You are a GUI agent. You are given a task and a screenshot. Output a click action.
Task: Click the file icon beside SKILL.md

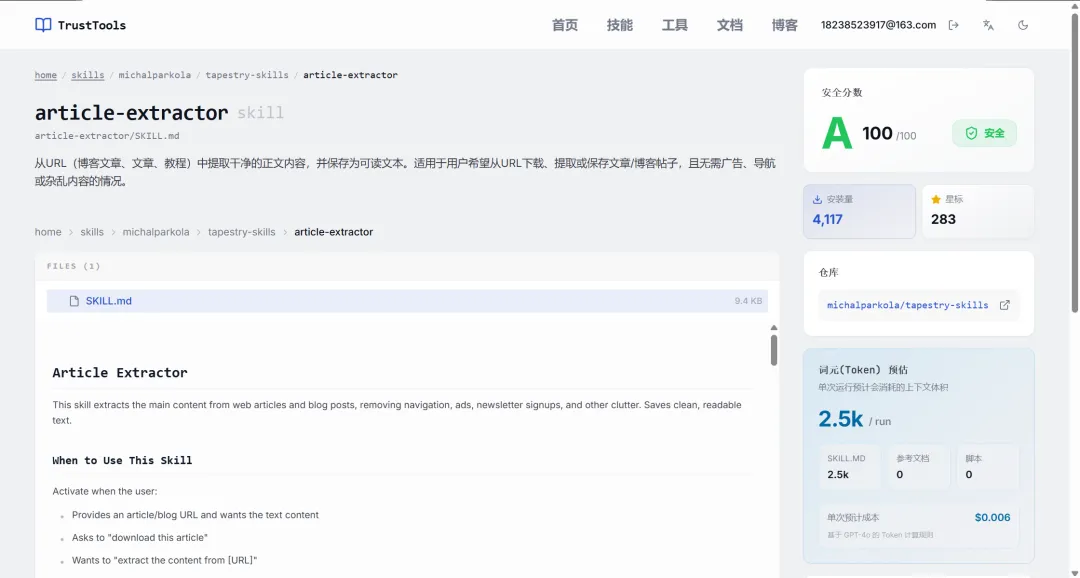[x=74, y=301]
